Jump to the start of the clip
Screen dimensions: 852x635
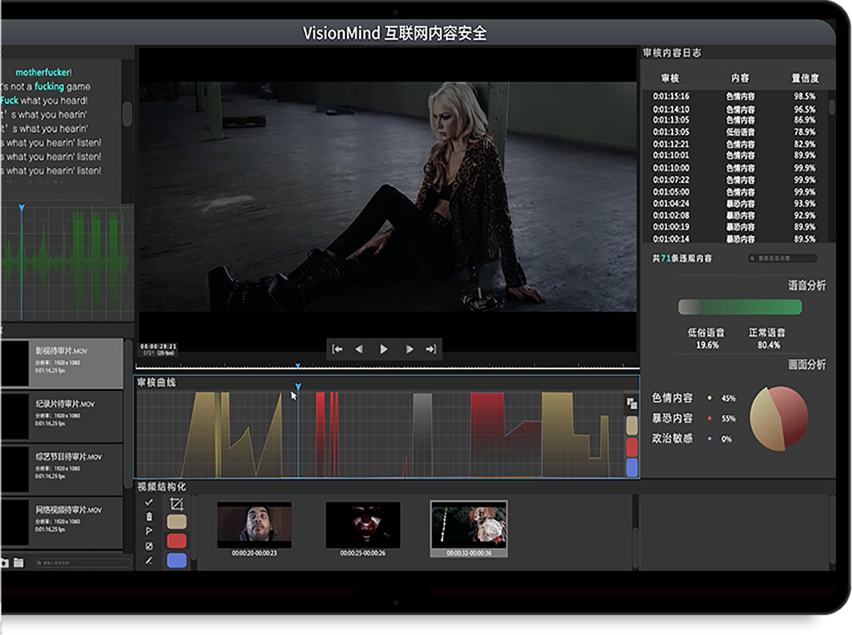click(338, 349)
